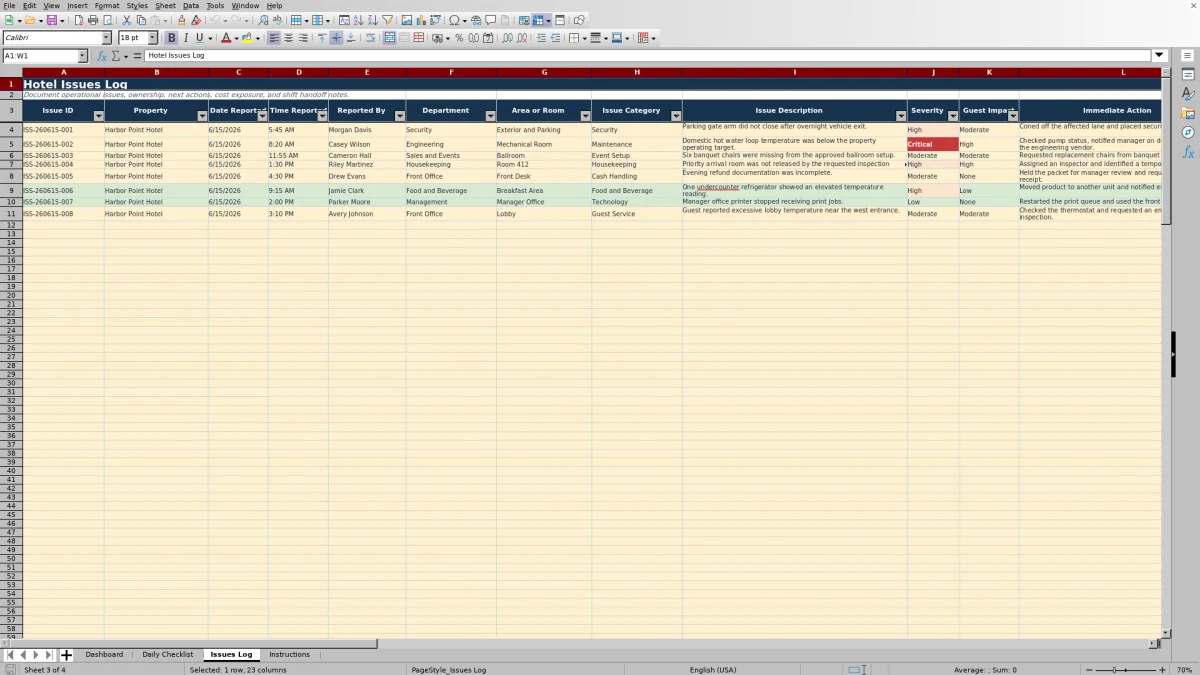Toggle Bold formatting
The width and height of the screenshot is (1200, 675).
tap(171, 38)
